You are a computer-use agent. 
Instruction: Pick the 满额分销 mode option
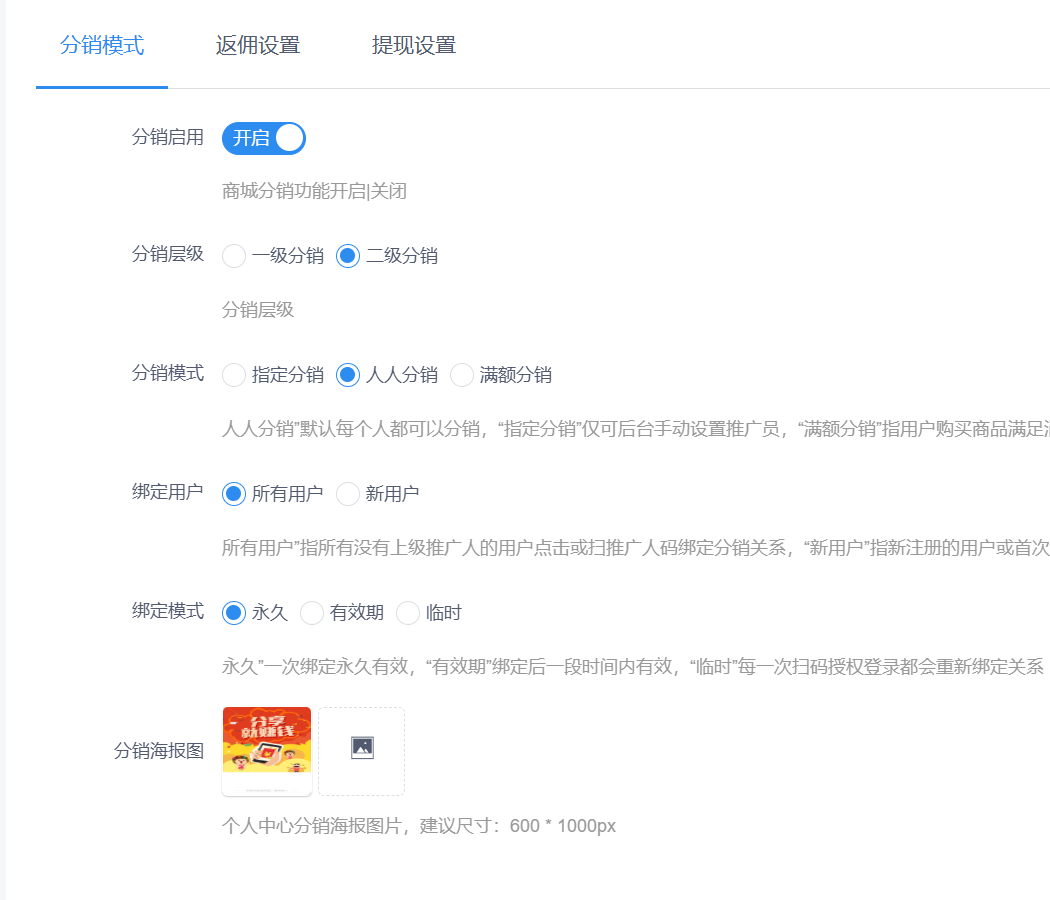[x=462, y=375]
